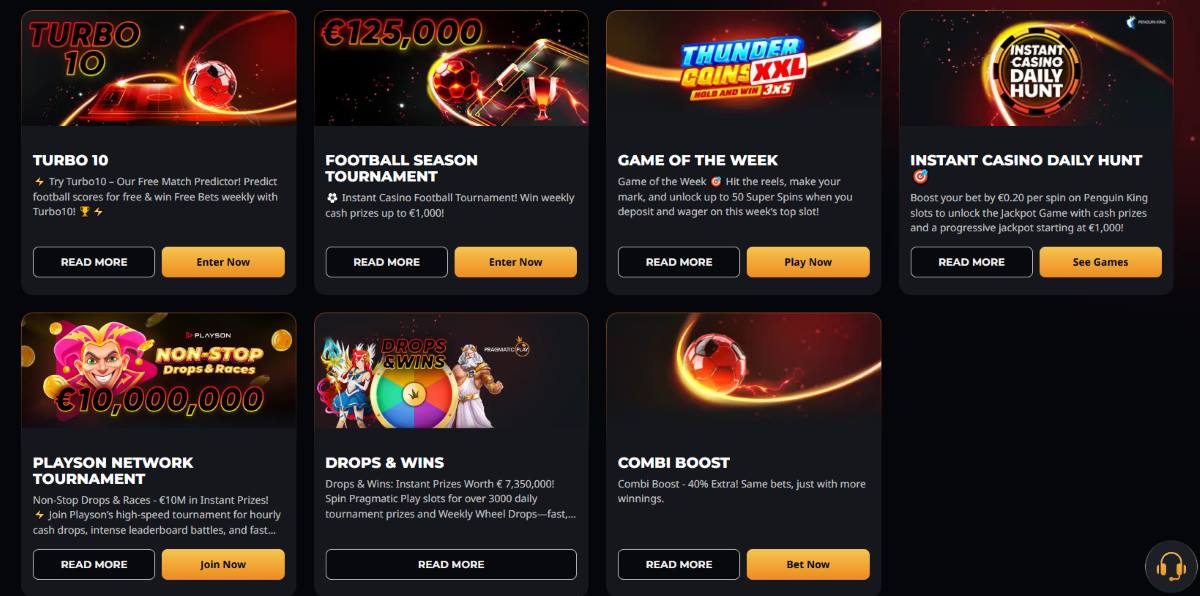Screen dimensions: 1200x596
Task: Open the Drops & Wins wheel banner
Action: click(x=451, y=371)
